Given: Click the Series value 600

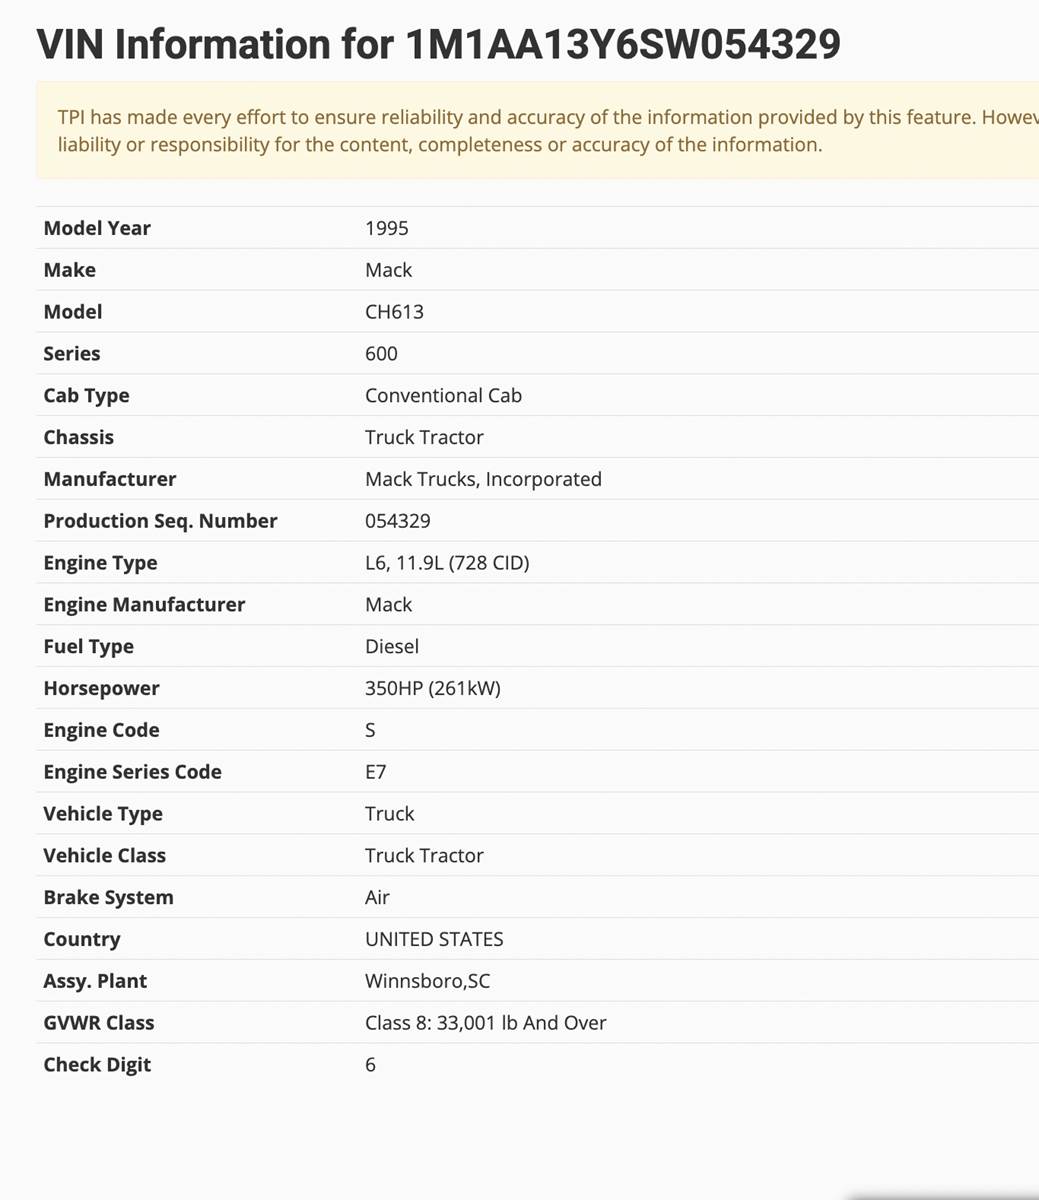Looking at the screenshot, I should 381,354.
